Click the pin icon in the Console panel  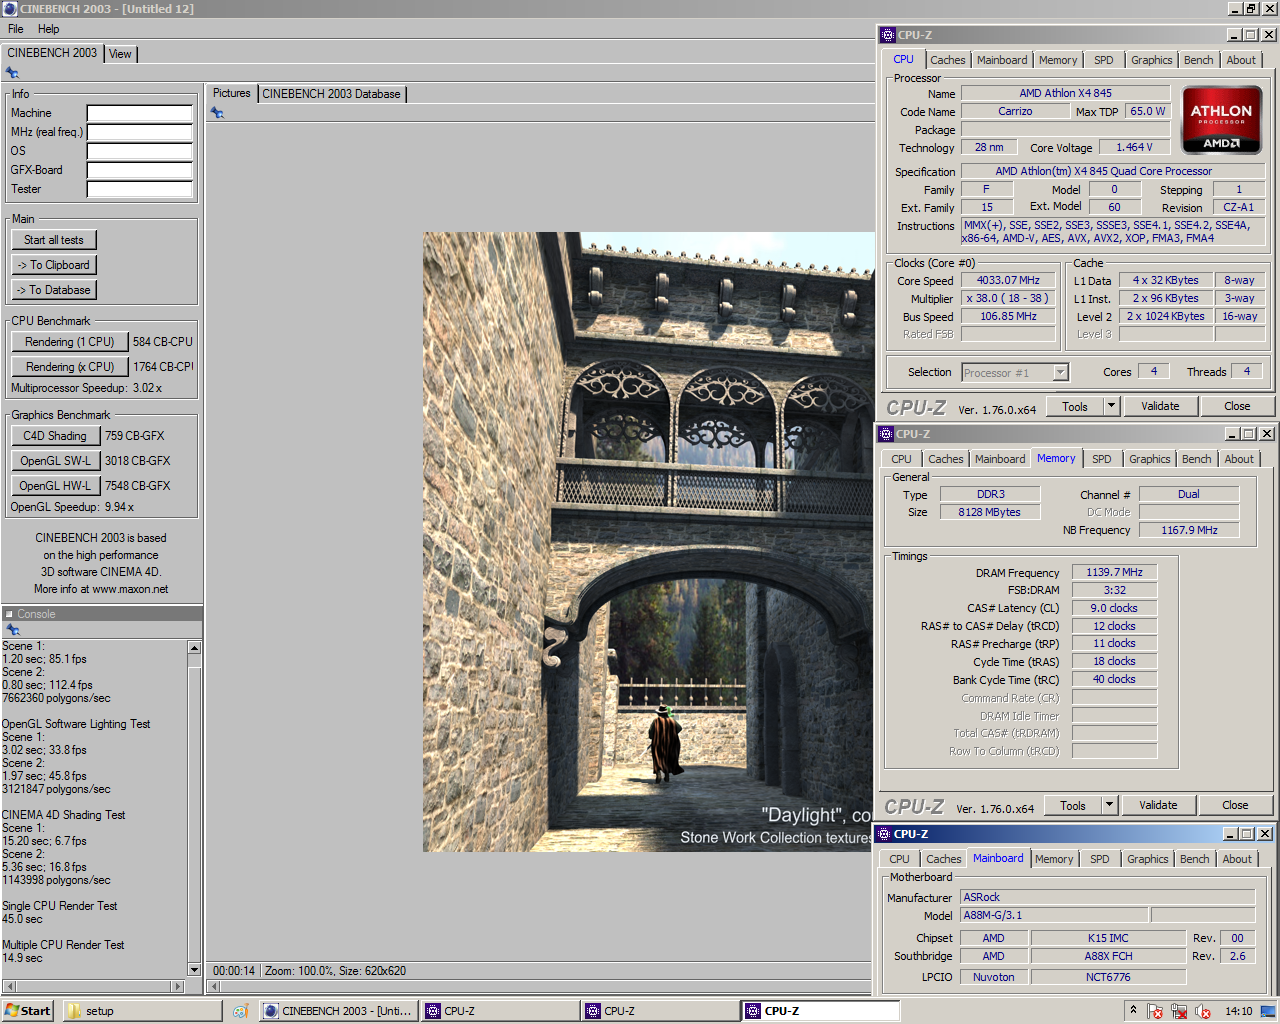(13, 630)
